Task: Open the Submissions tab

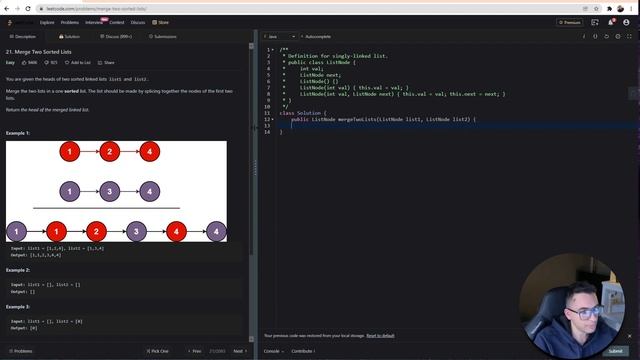Action: (x=162, y=36)
